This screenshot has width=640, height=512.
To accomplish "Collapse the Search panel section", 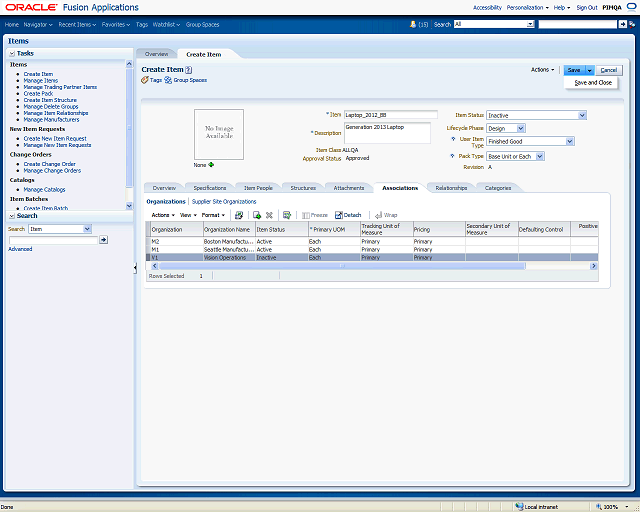I will [x=12, y=216].
